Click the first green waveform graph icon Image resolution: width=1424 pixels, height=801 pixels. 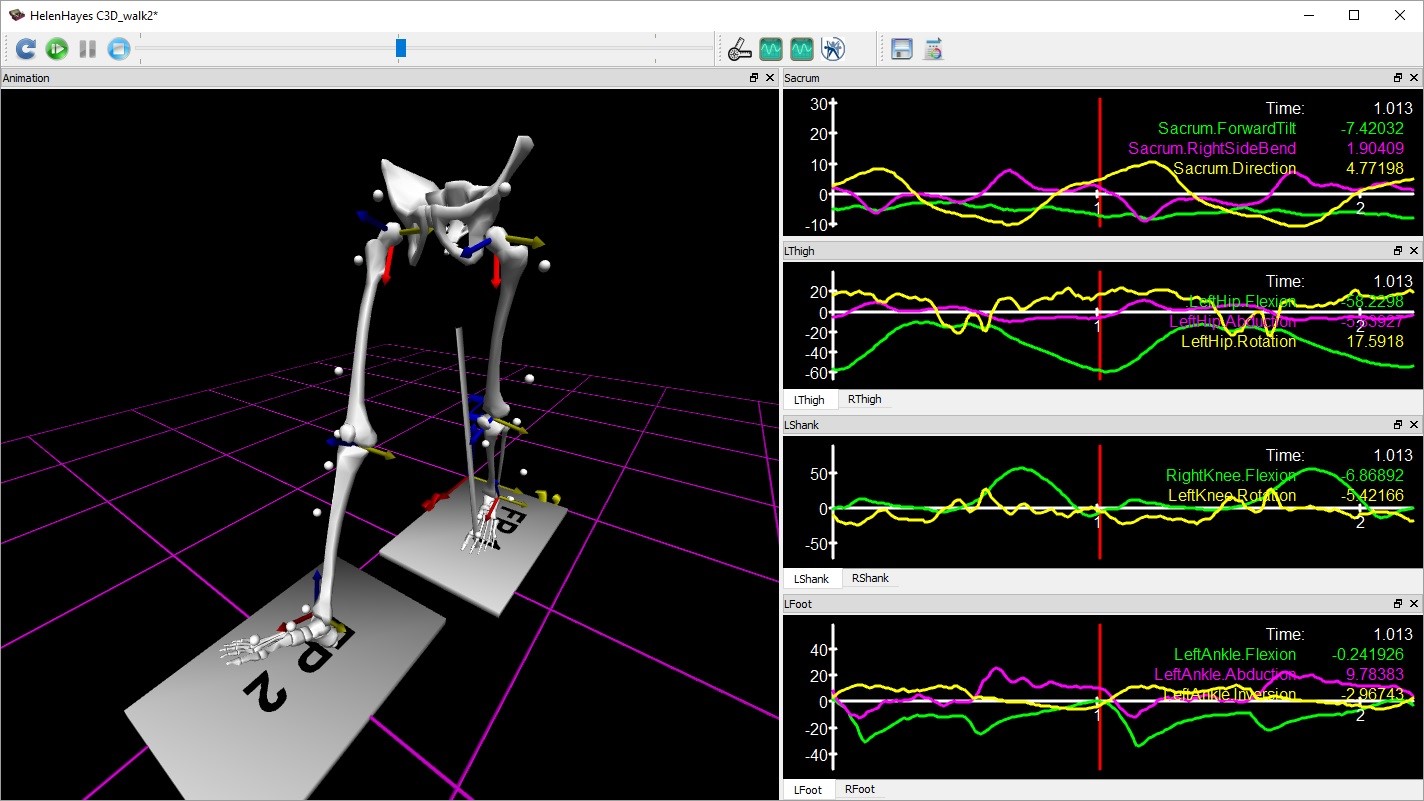pyautogui.click(x=770, y=48)
